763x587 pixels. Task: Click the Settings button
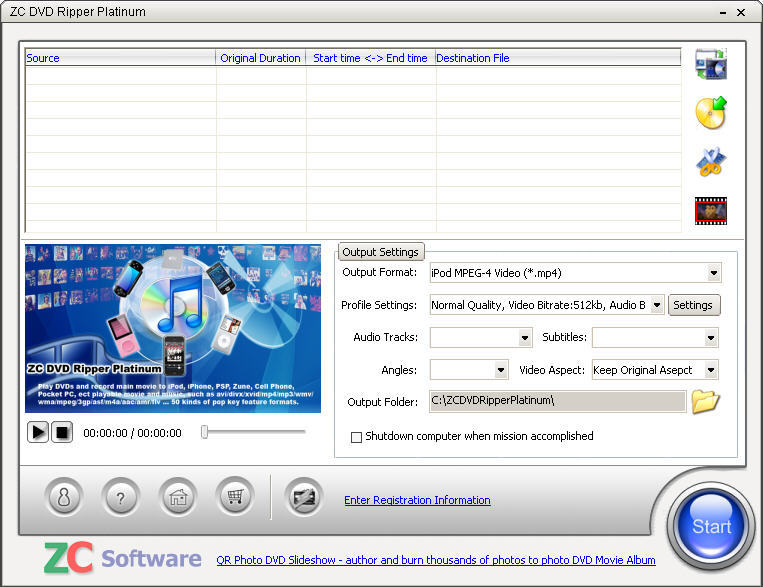[693, 305]
